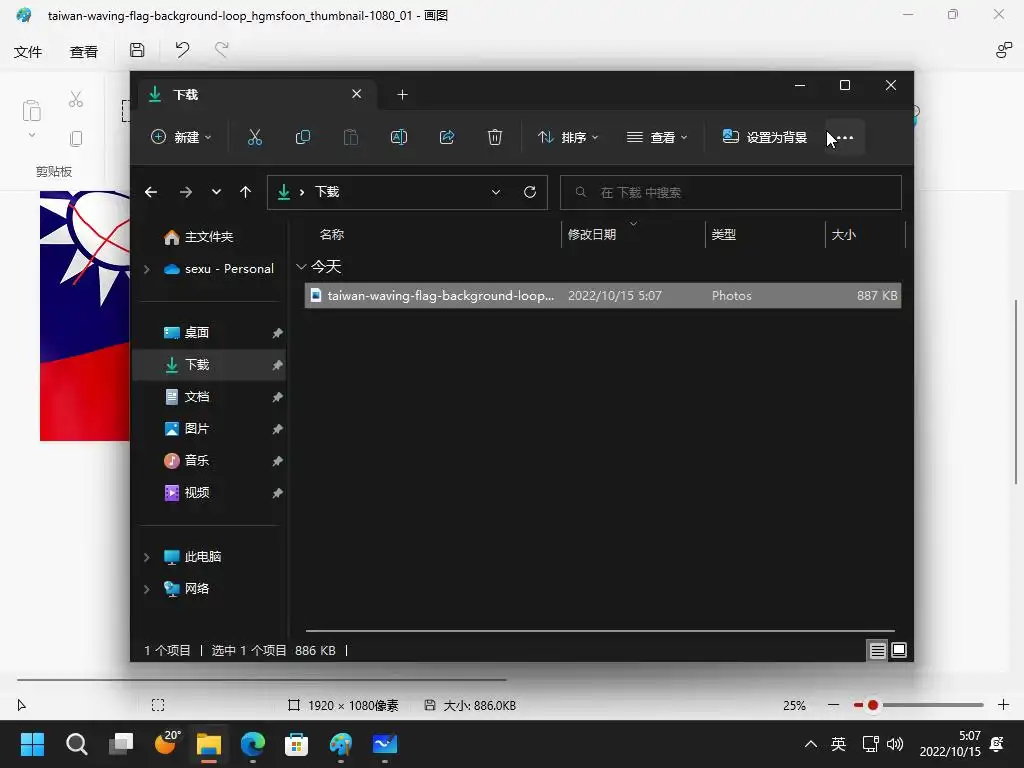
Task: Open 音乐 (Music) in sidebar
Action: click(197, 460)
